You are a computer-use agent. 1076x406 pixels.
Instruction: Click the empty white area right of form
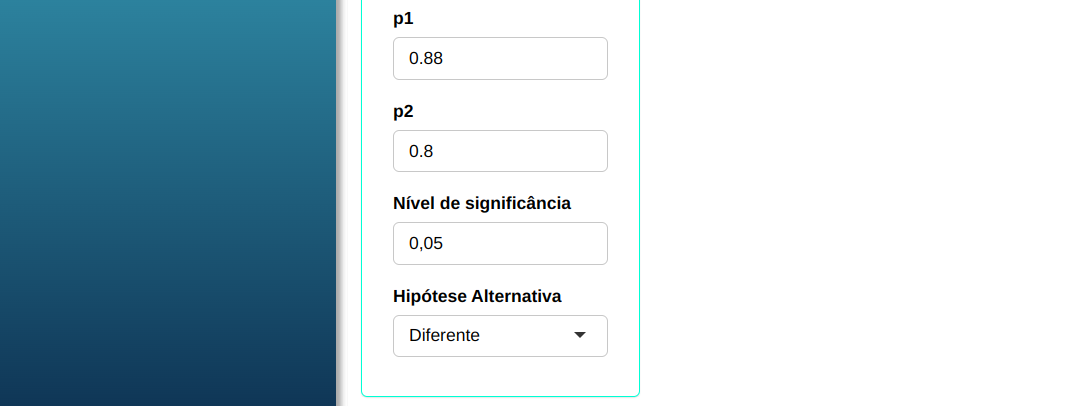pyautogui.click(x=850, y=200)
